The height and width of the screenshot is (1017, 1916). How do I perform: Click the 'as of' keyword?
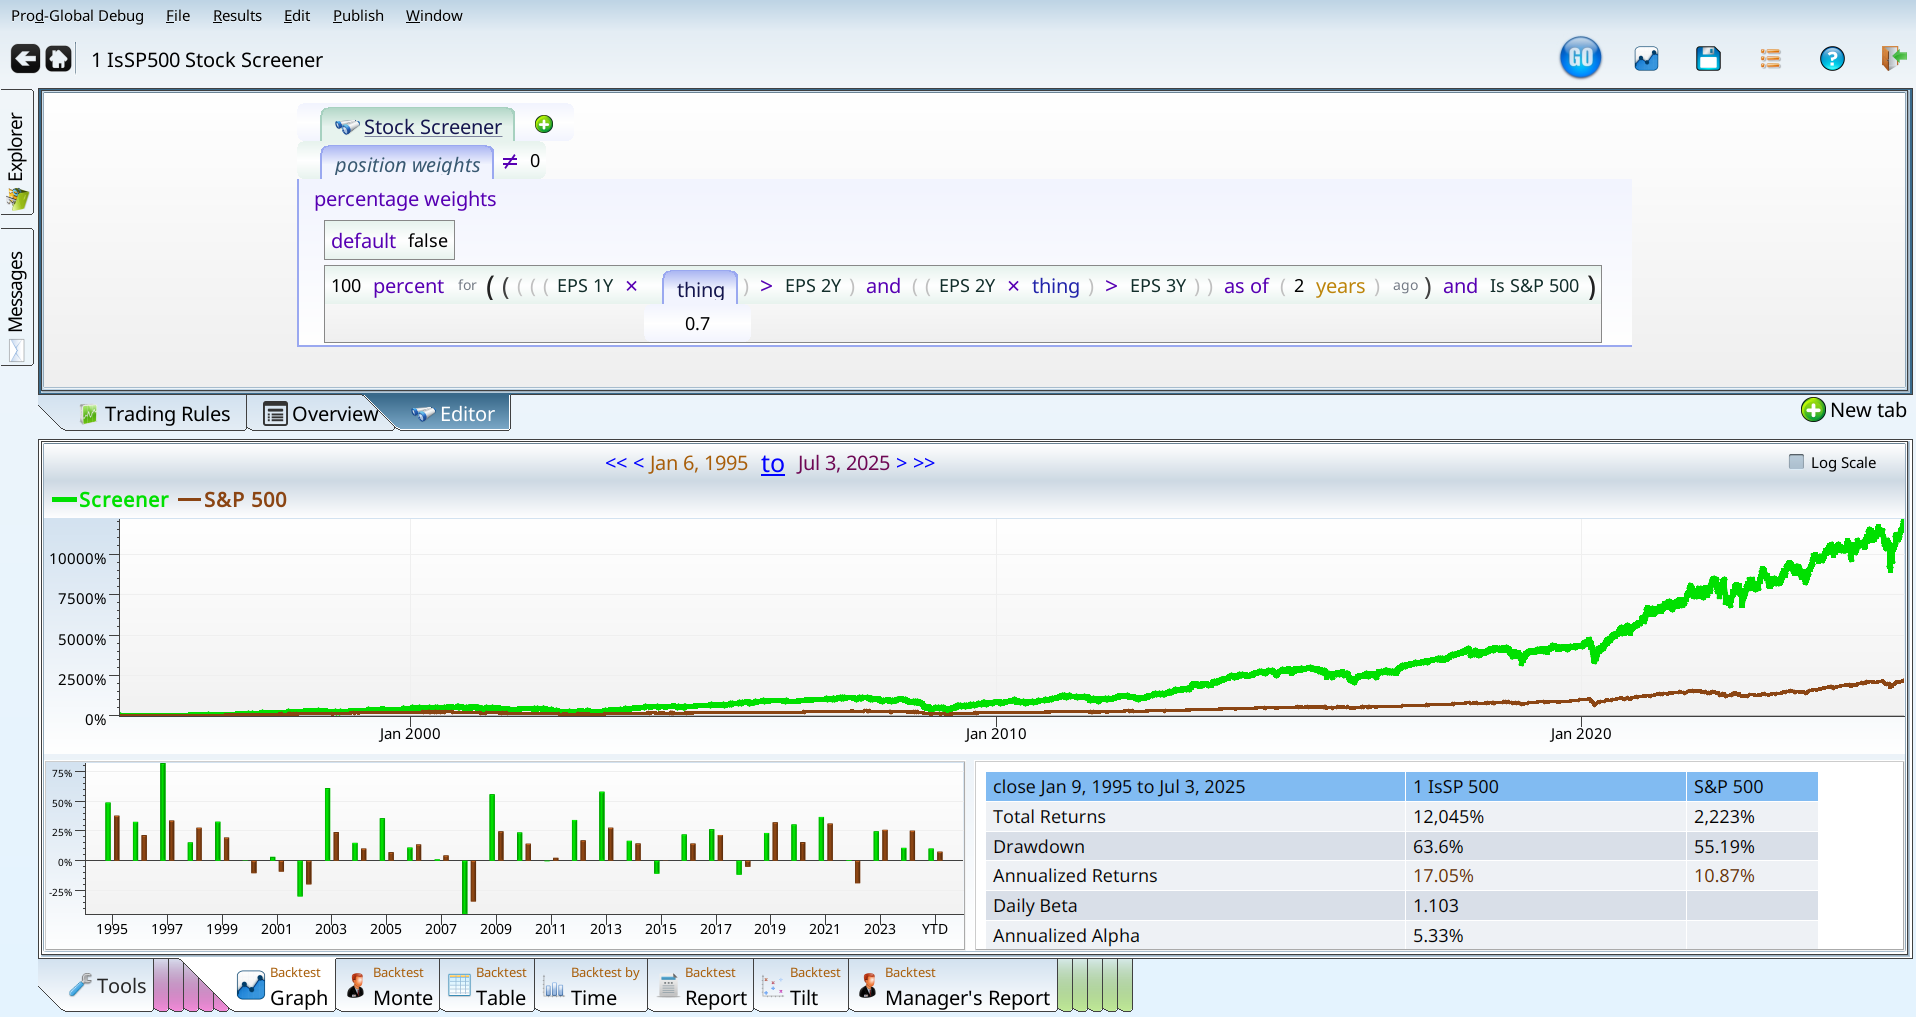(1246, 286)
